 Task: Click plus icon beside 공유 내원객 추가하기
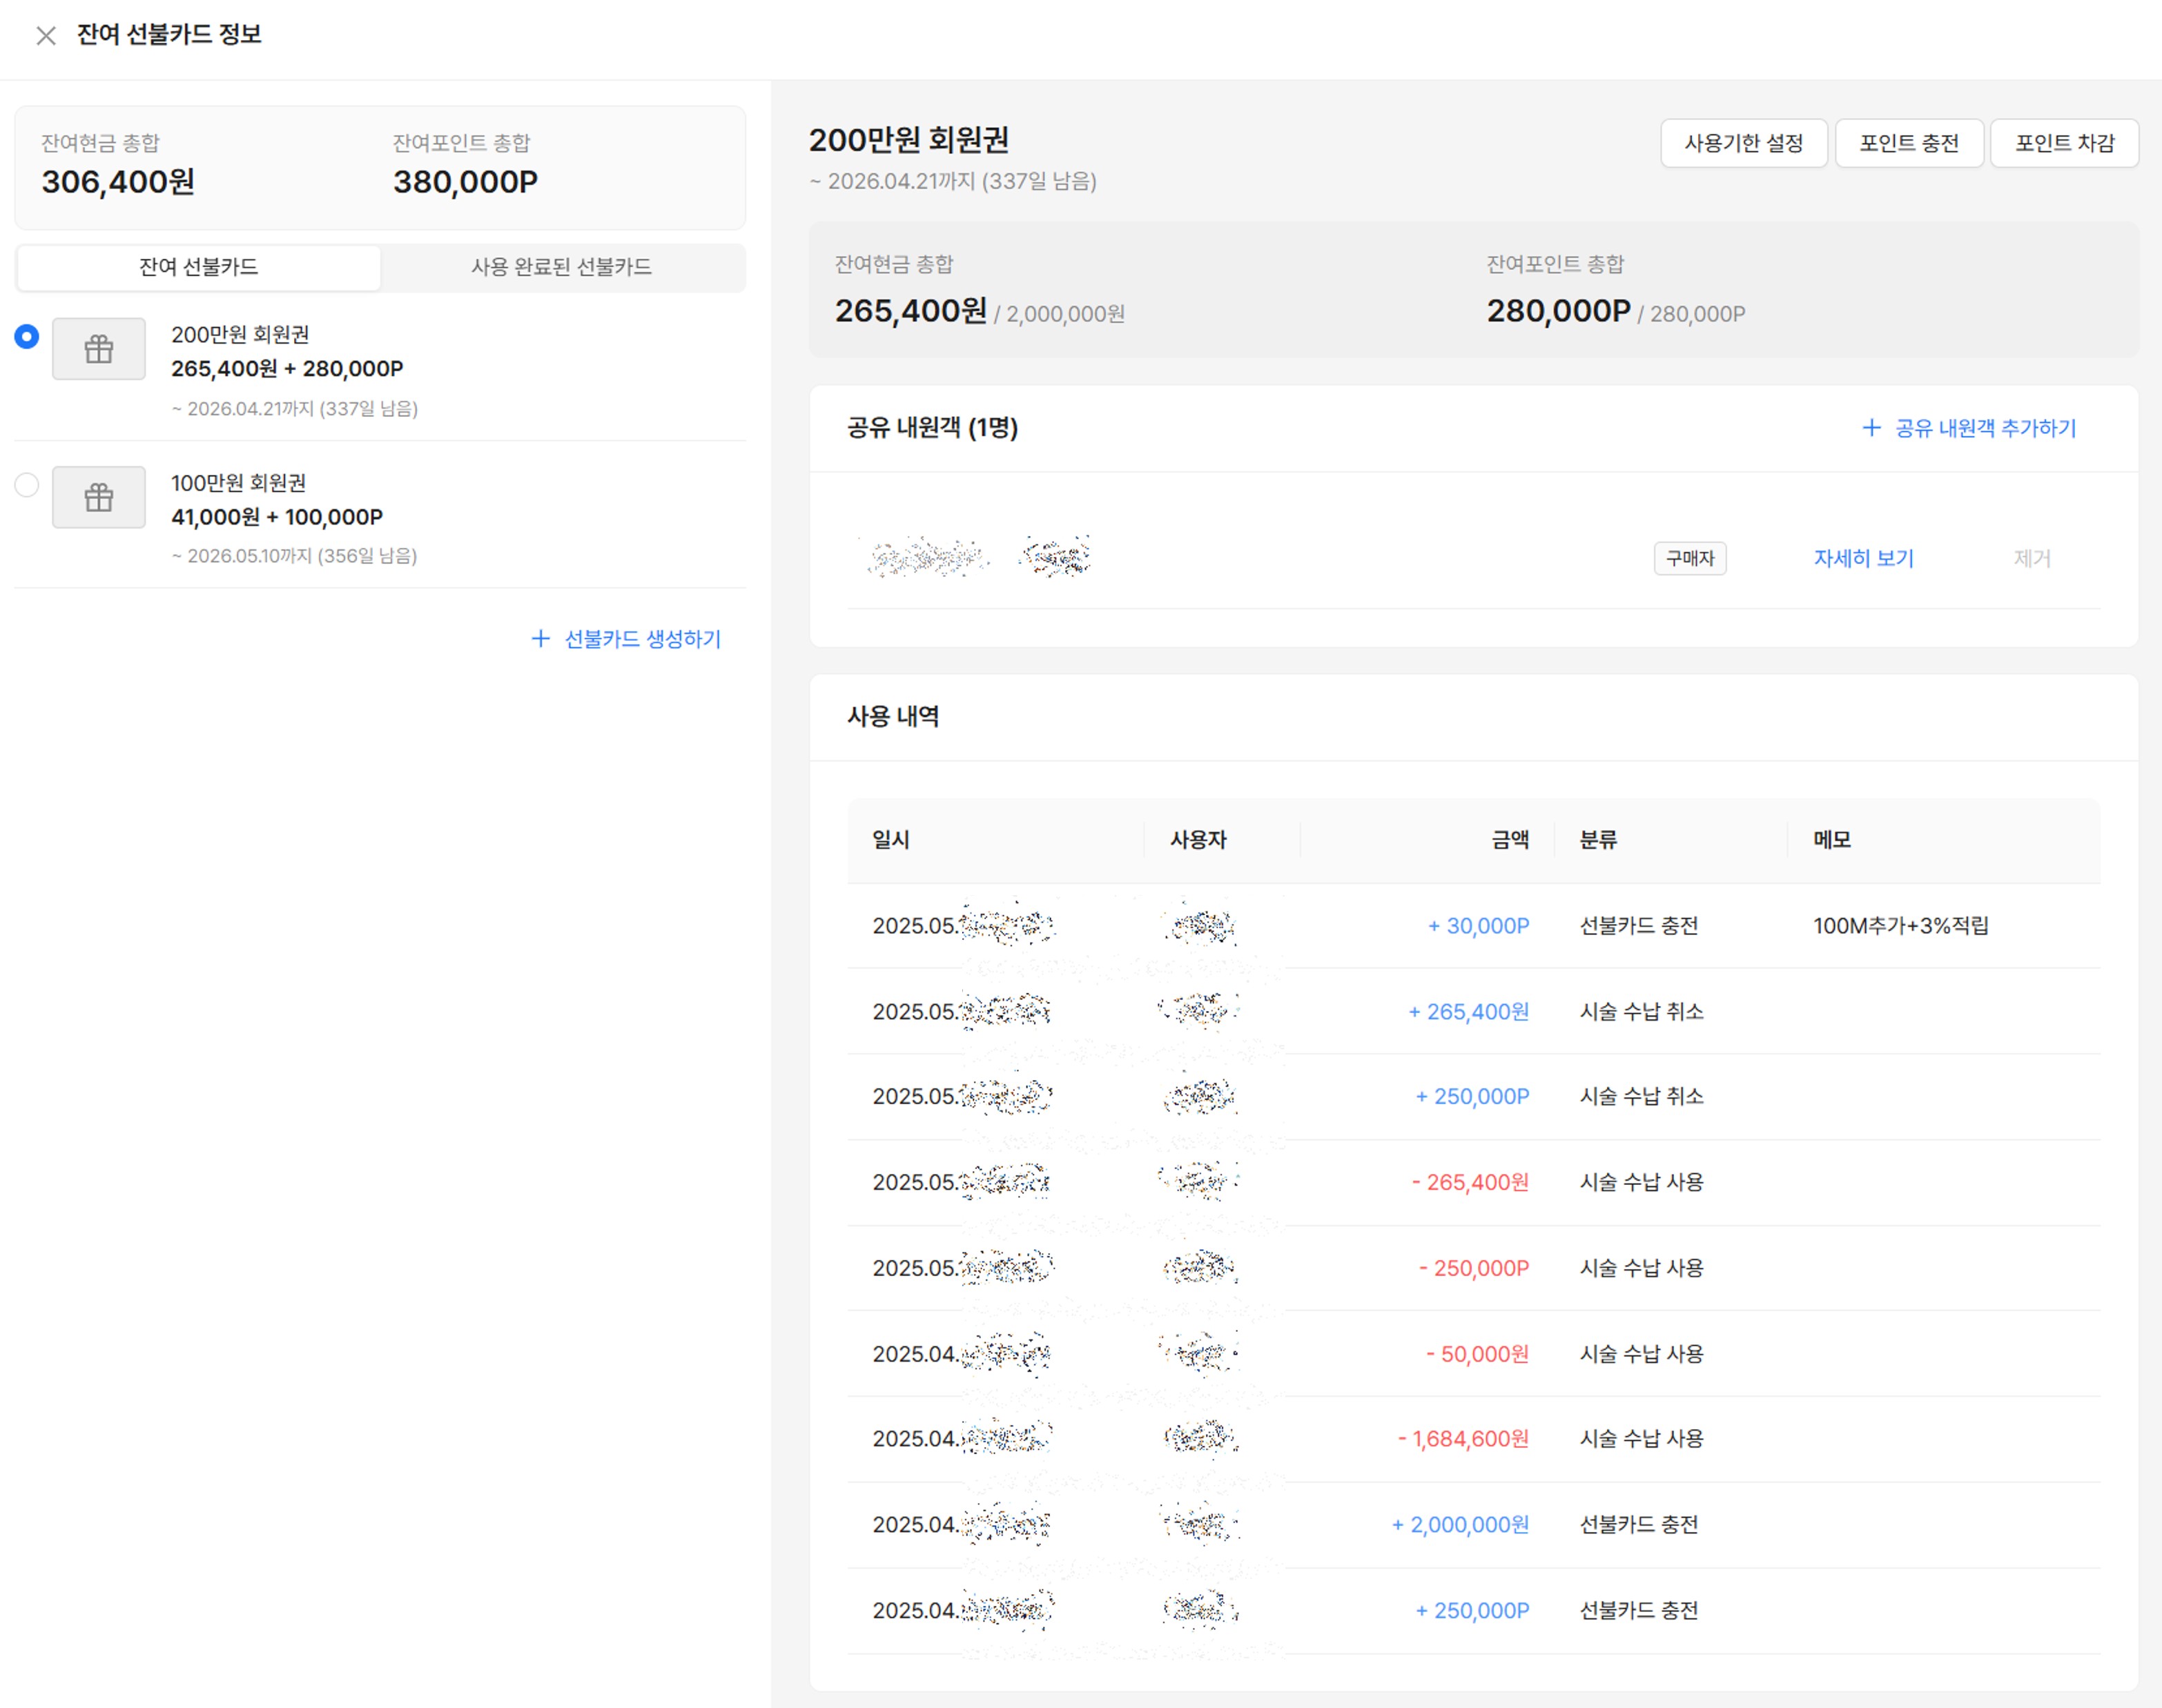pos(1871,428)
